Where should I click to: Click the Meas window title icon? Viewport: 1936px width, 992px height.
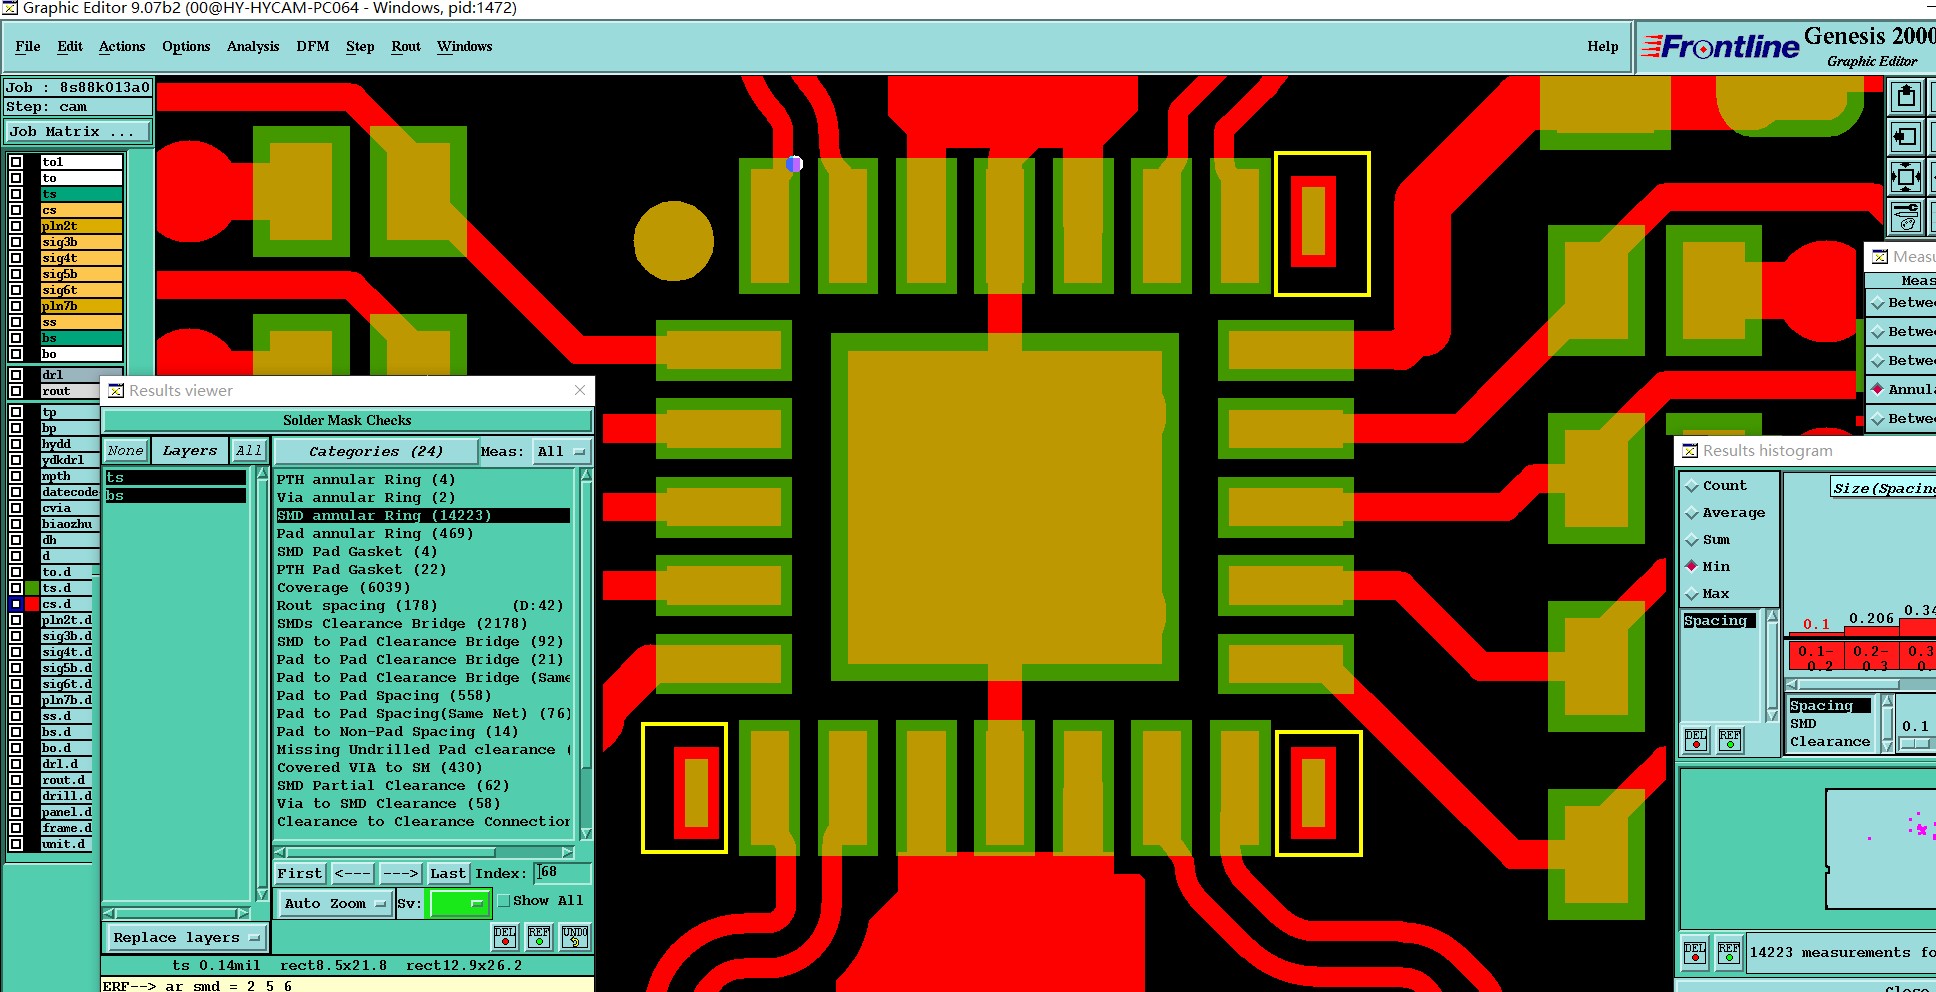[x=1880, y=257]
